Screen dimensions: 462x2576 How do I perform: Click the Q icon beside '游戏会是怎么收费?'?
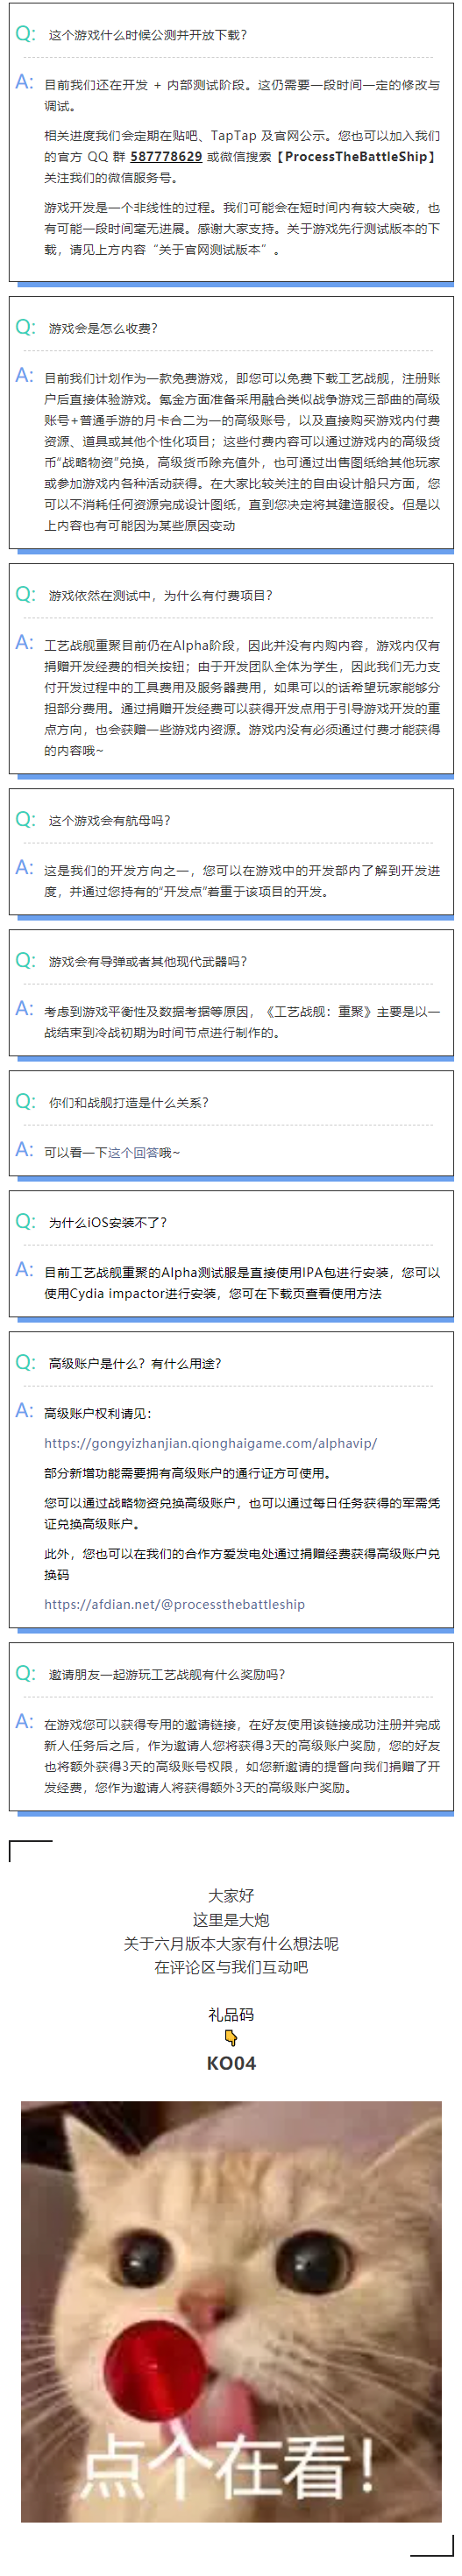click(x=25, y=328)
